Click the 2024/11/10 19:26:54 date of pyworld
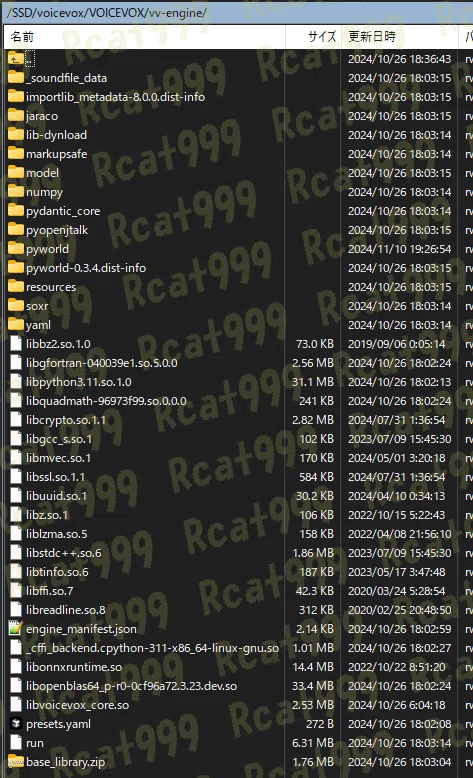 point(400,249)
